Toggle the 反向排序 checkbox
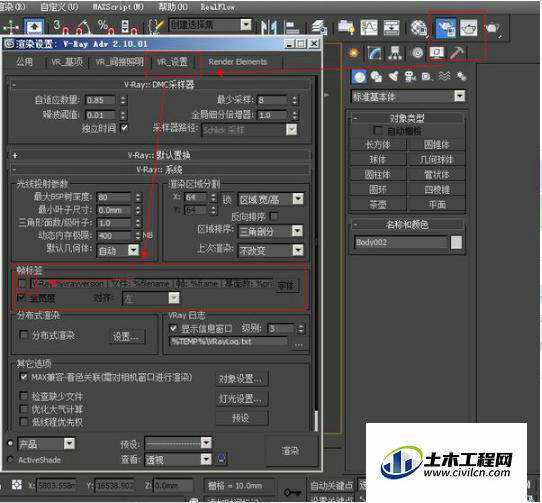The width and height of the screenshot is (542, 503). (x=274, y=217)
